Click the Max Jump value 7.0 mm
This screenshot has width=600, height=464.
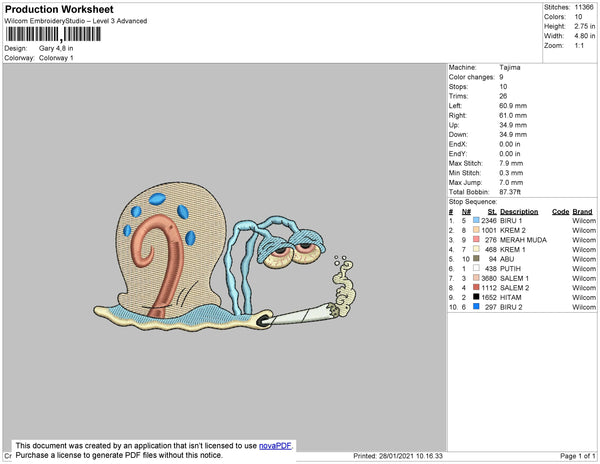[x=511, y=182]
